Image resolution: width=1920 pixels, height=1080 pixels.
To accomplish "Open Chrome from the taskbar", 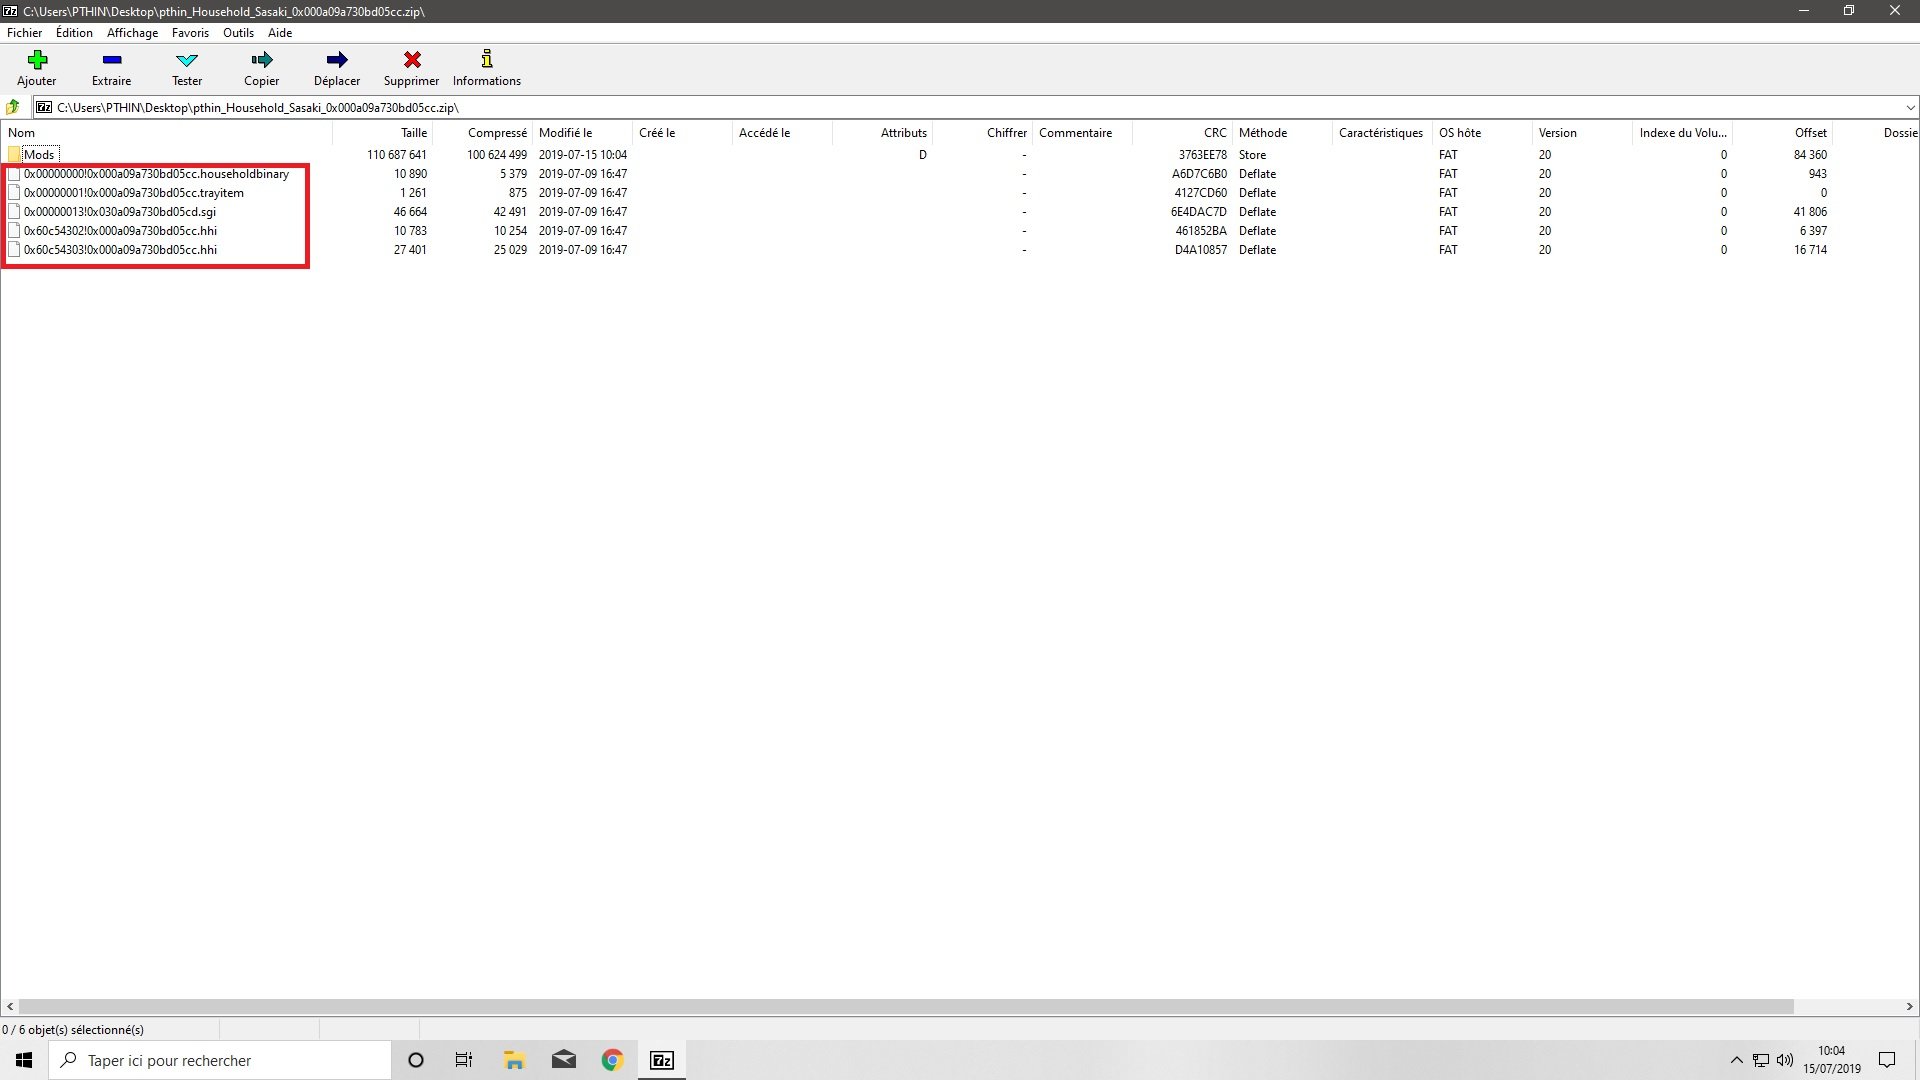I will click(x=612, y=1060).
